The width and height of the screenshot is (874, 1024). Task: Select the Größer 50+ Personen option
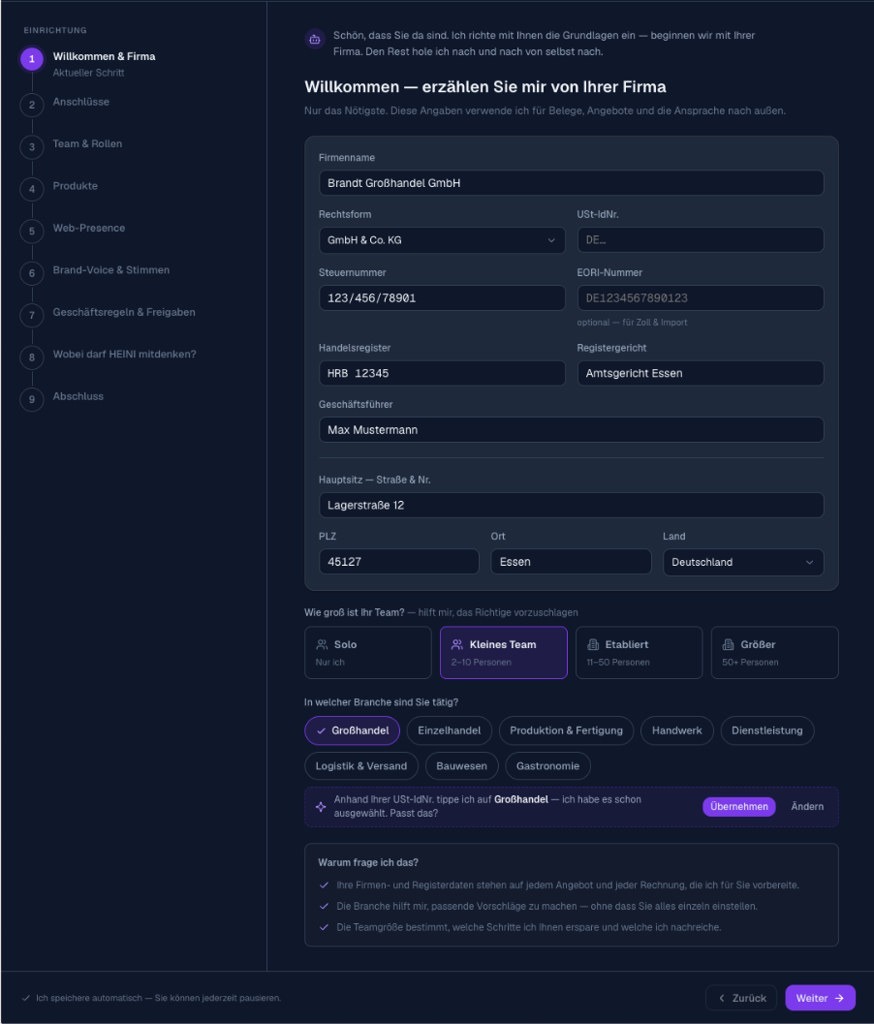(x=775, y=652)
